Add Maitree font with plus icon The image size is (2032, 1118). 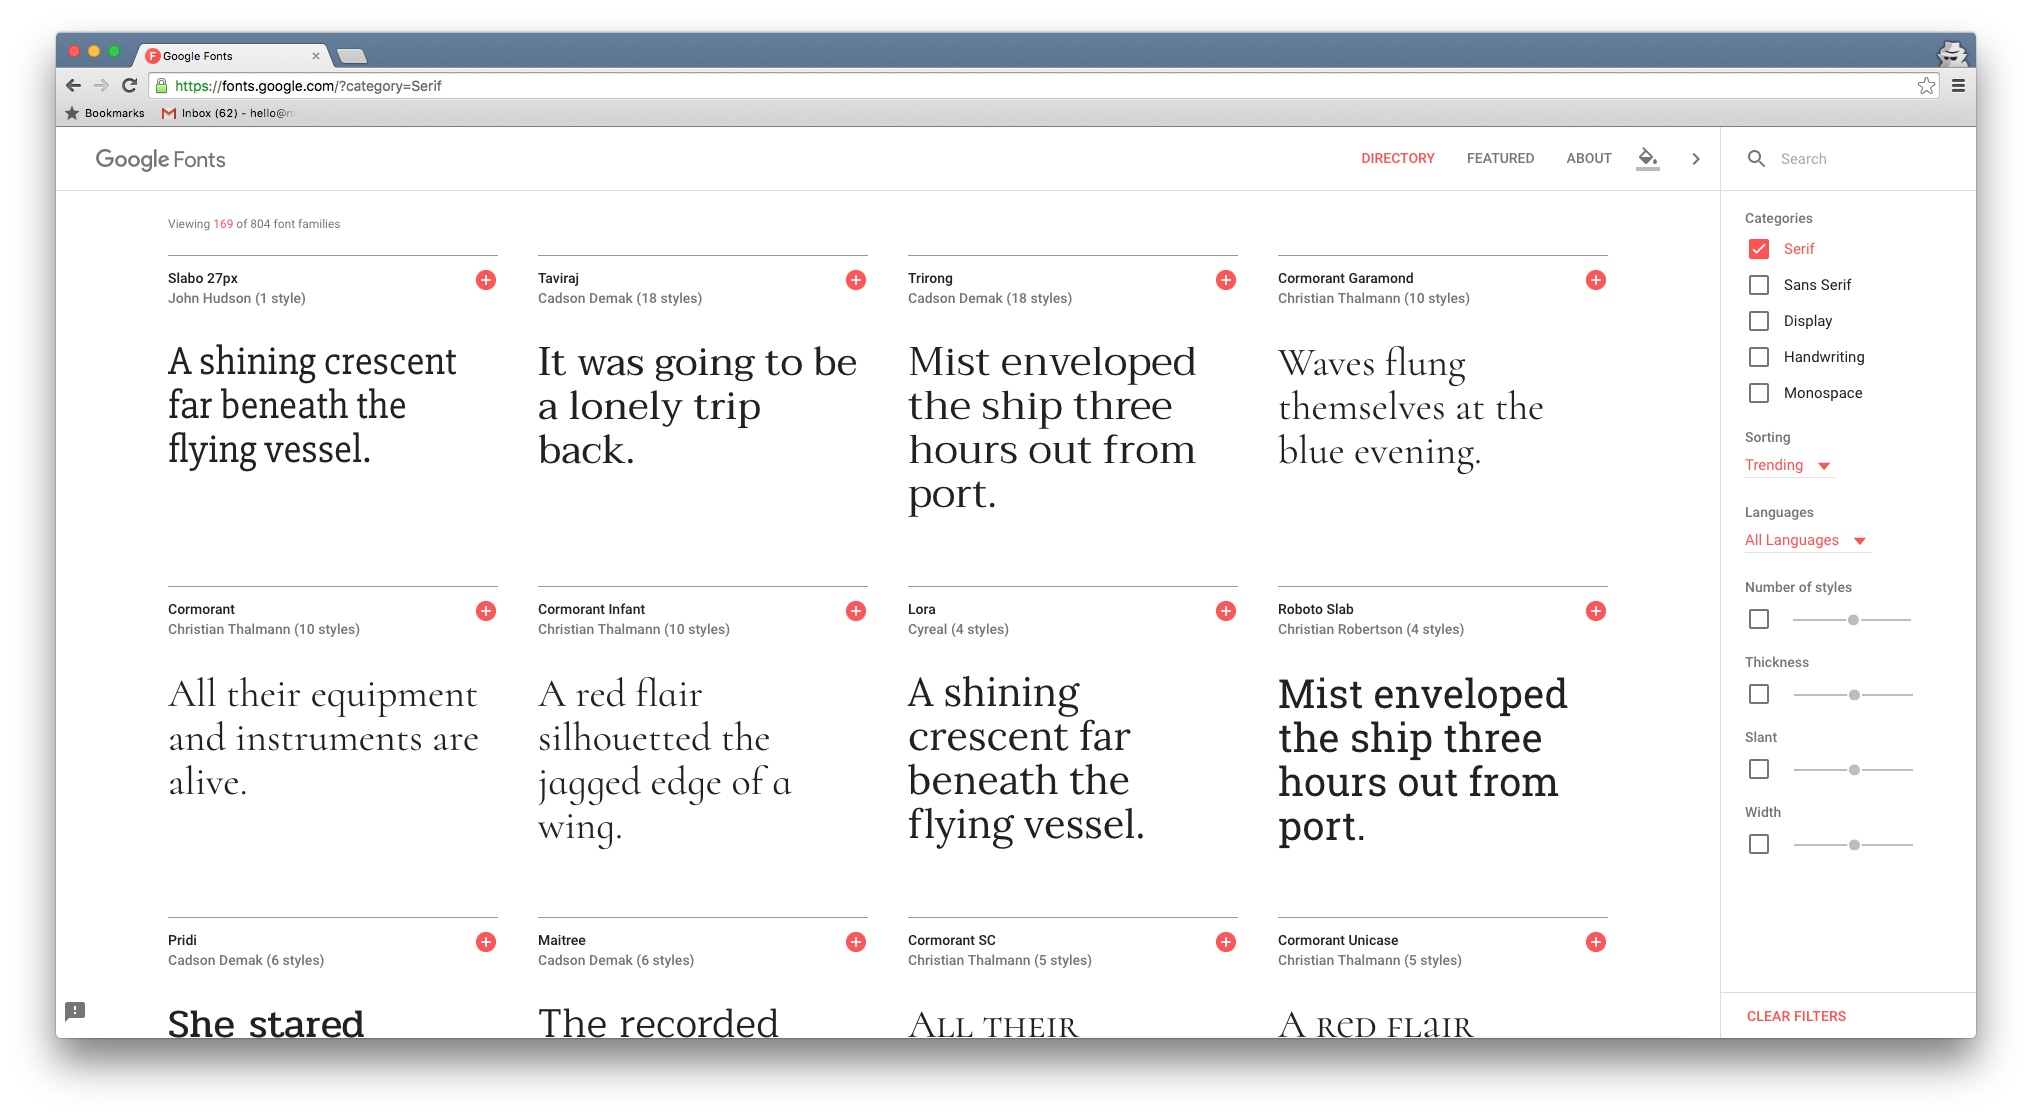856,942
